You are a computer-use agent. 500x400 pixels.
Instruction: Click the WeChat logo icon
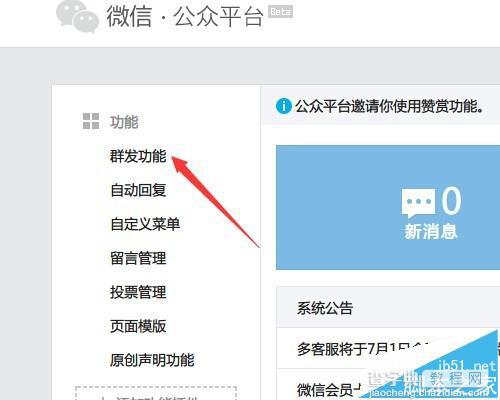[x=77, y=16]
